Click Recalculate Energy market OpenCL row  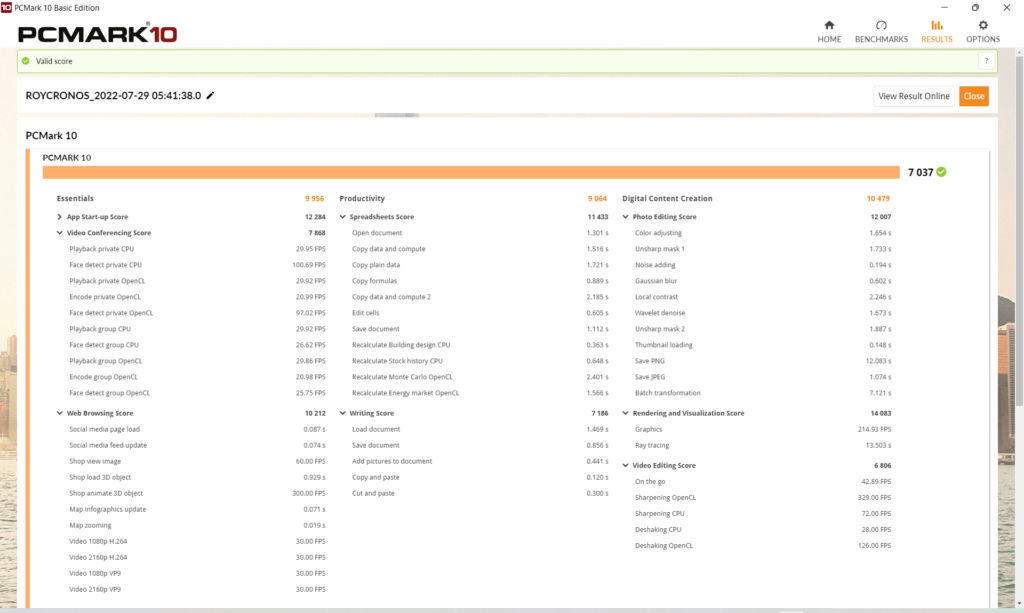(x=480, y=393)
